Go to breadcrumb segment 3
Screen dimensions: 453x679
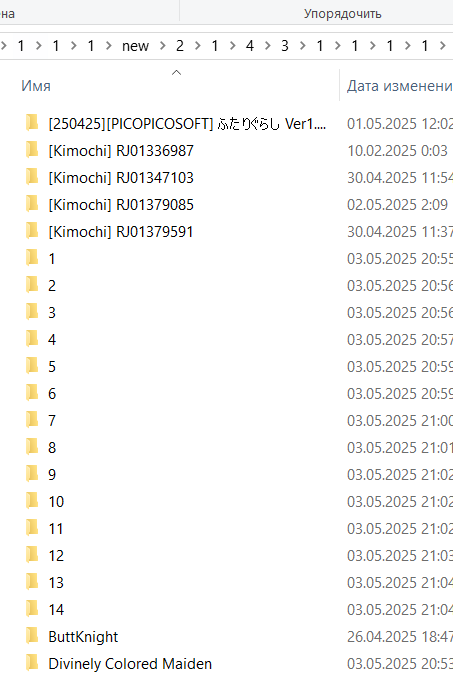coord(285,46)
